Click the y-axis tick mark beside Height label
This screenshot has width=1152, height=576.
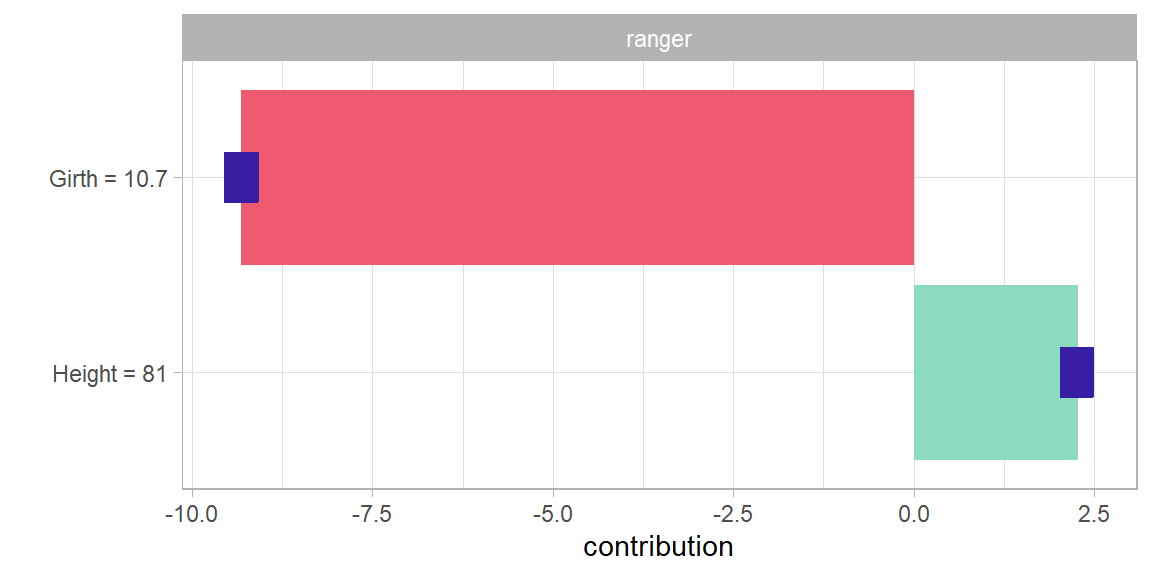[178, 373]
